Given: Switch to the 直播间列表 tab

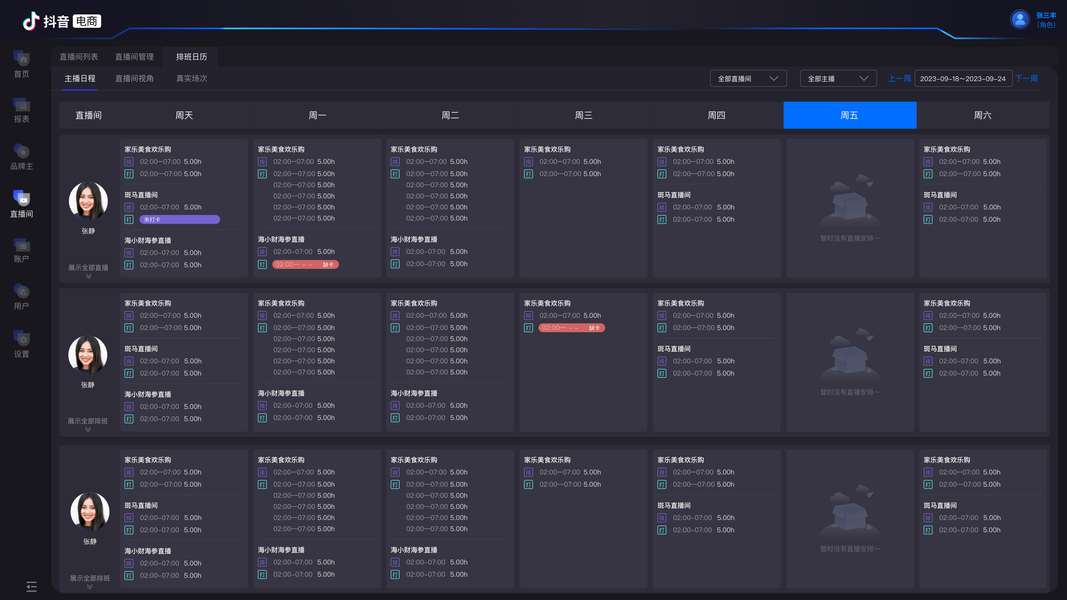Looking at the screenshot, I should coord(78,56).
